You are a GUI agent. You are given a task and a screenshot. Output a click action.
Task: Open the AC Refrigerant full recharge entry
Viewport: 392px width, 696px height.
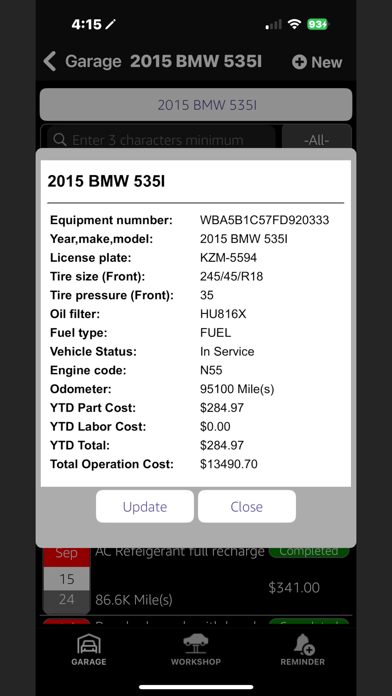point(180,552)
